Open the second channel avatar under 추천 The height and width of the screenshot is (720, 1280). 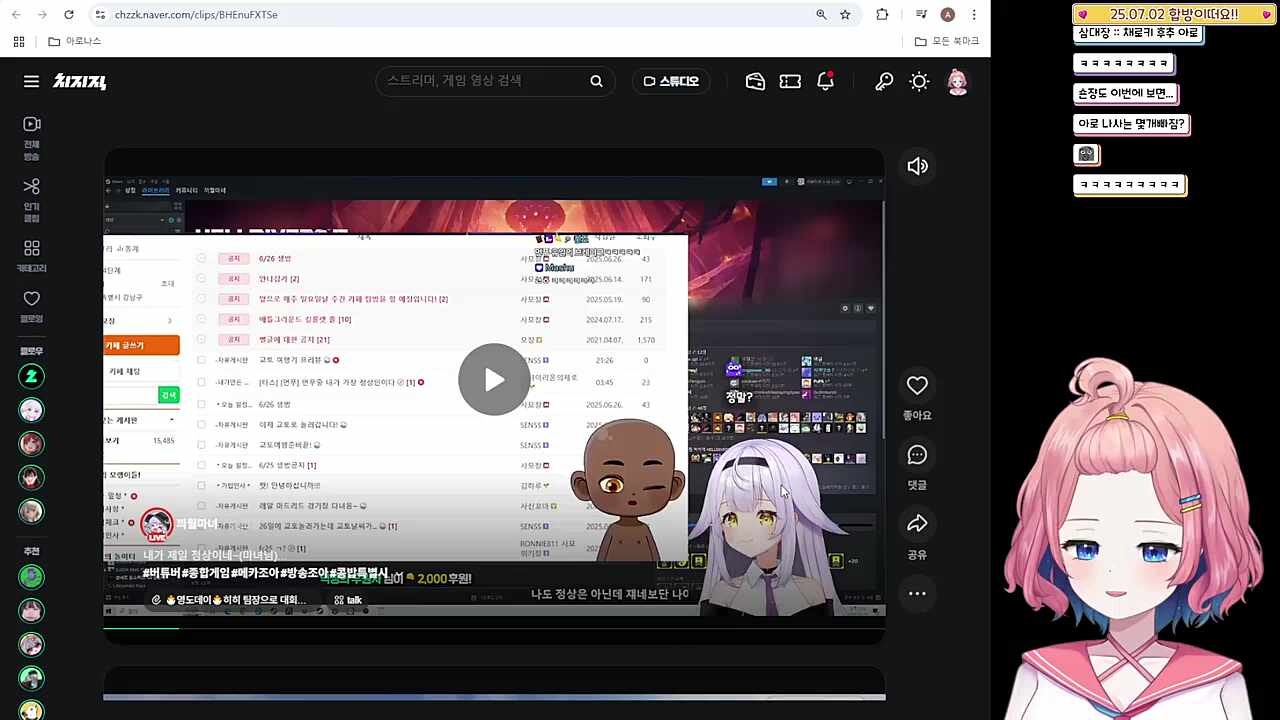pyautogui.click(x=31, y=610)
